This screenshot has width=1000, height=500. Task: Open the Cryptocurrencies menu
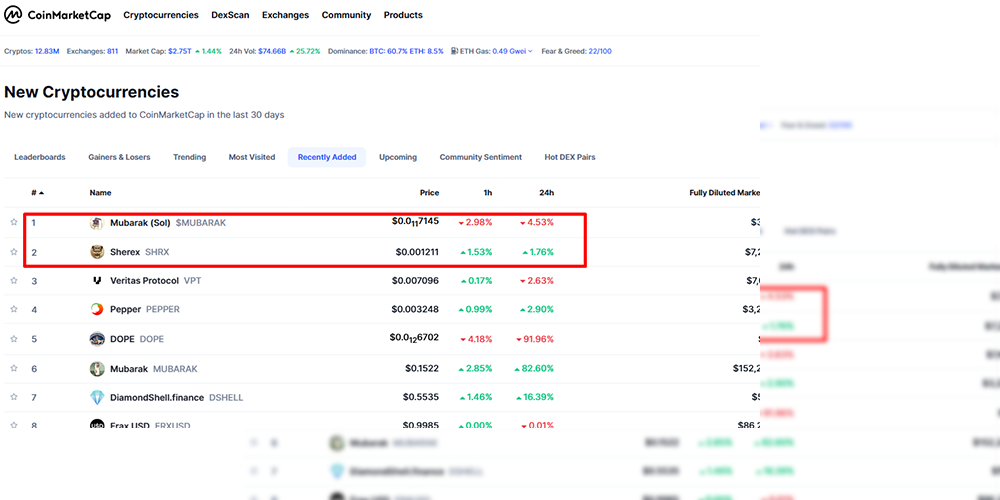pyautogui.click(x=161, y=15)
